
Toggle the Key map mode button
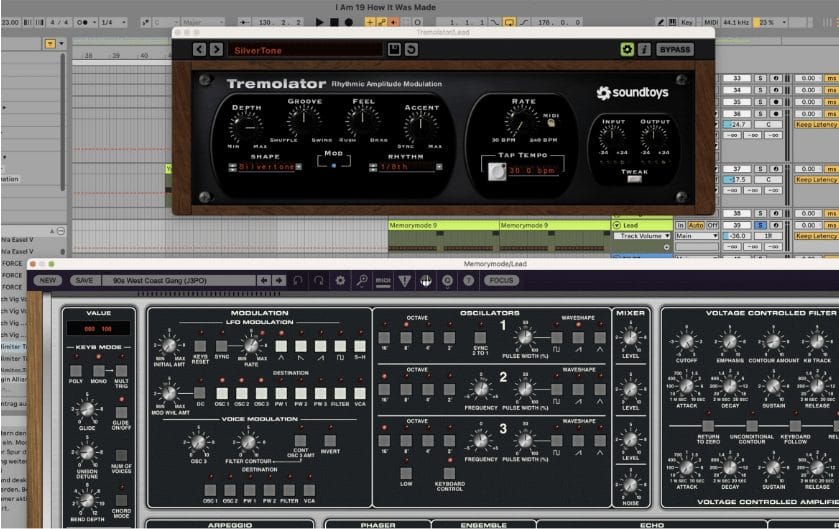pyautogui.click(x=687, y=22)
